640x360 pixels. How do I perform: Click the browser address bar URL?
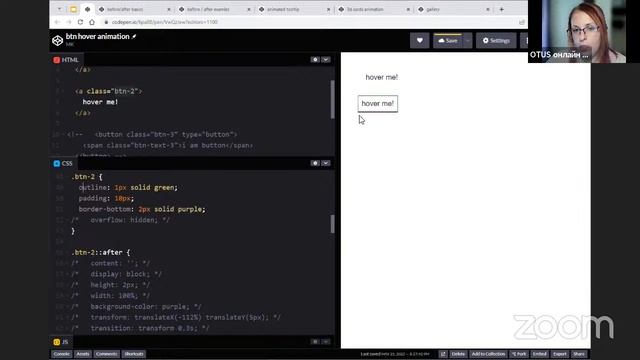(165, 22)
